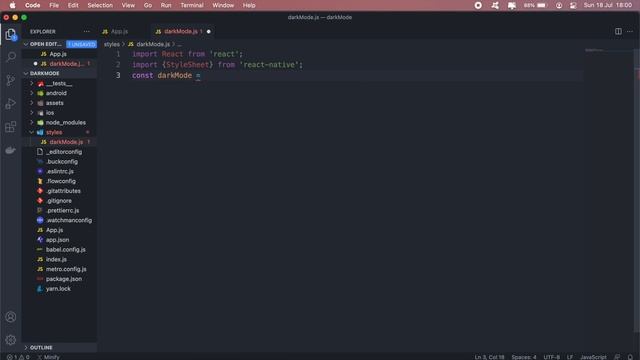Open Explorer views and more actions ellipsis
This screenshot has width=640, height=360.
pyautogui.click(x=87, y=31)
